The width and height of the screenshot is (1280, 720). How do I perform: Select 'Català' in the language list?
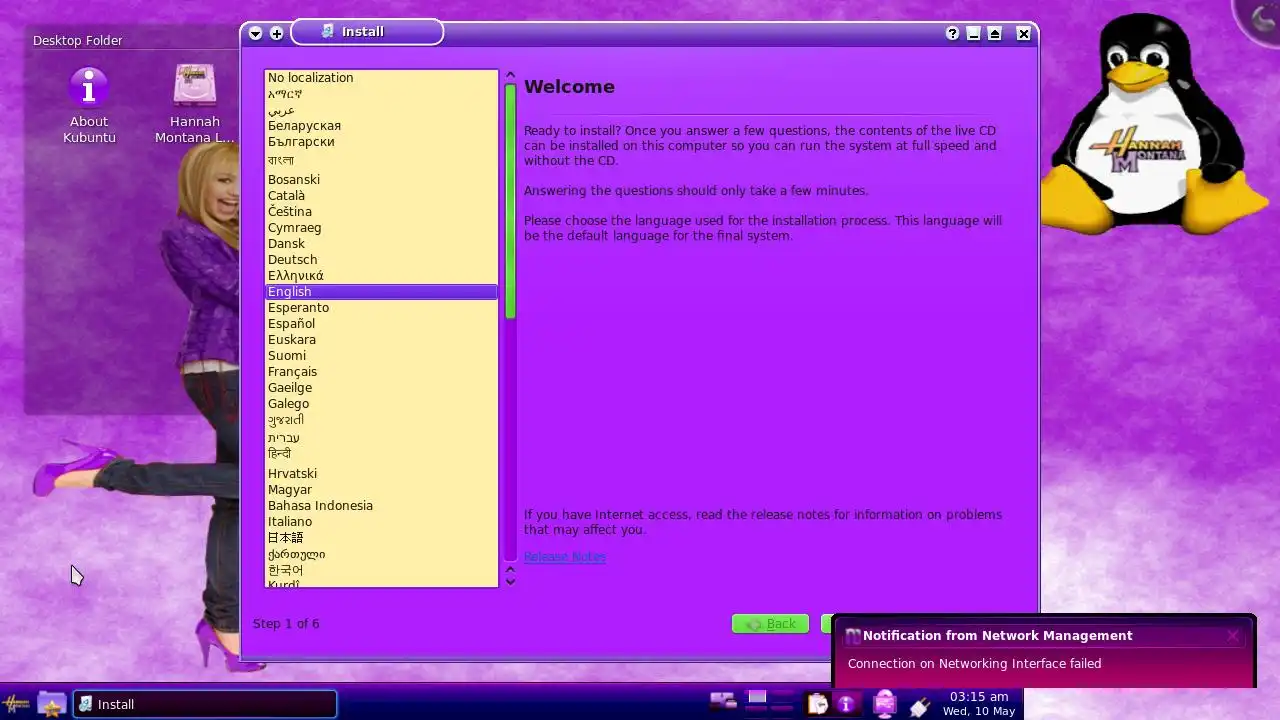point(381,196)
